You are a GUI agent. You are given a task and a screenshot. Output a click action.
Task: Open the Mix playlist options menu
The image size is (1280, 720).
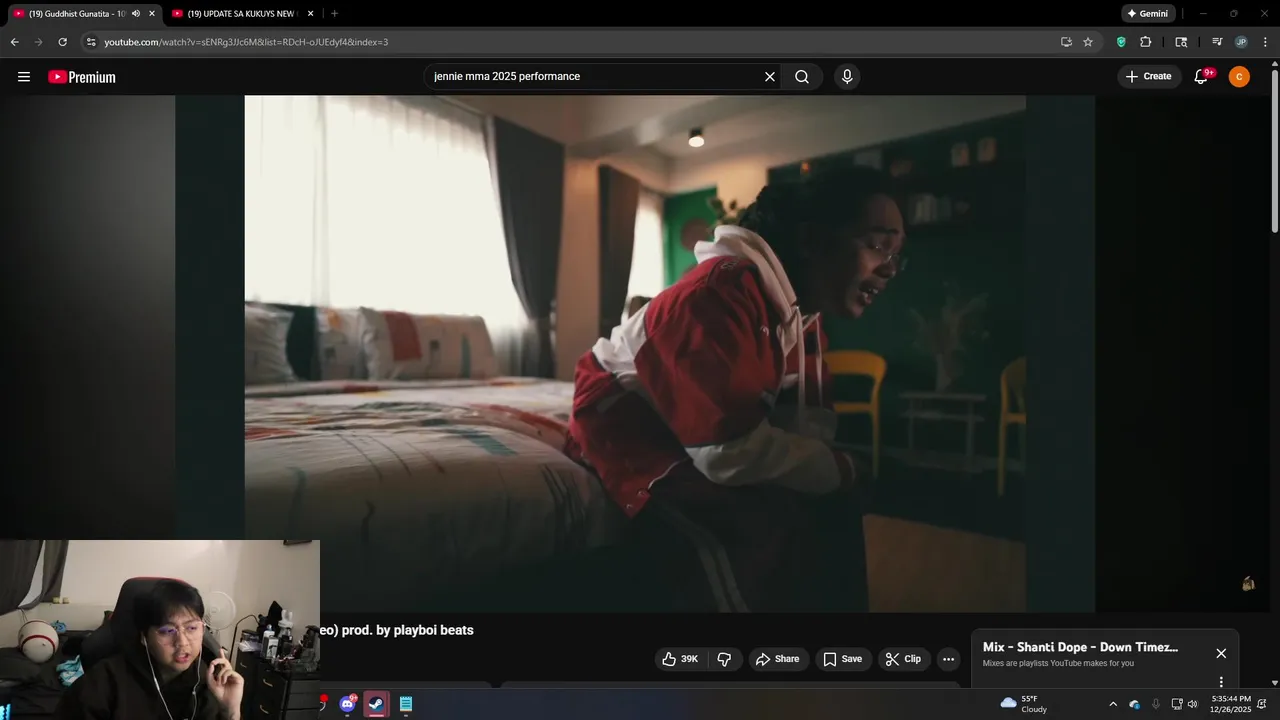point(1221,682)
